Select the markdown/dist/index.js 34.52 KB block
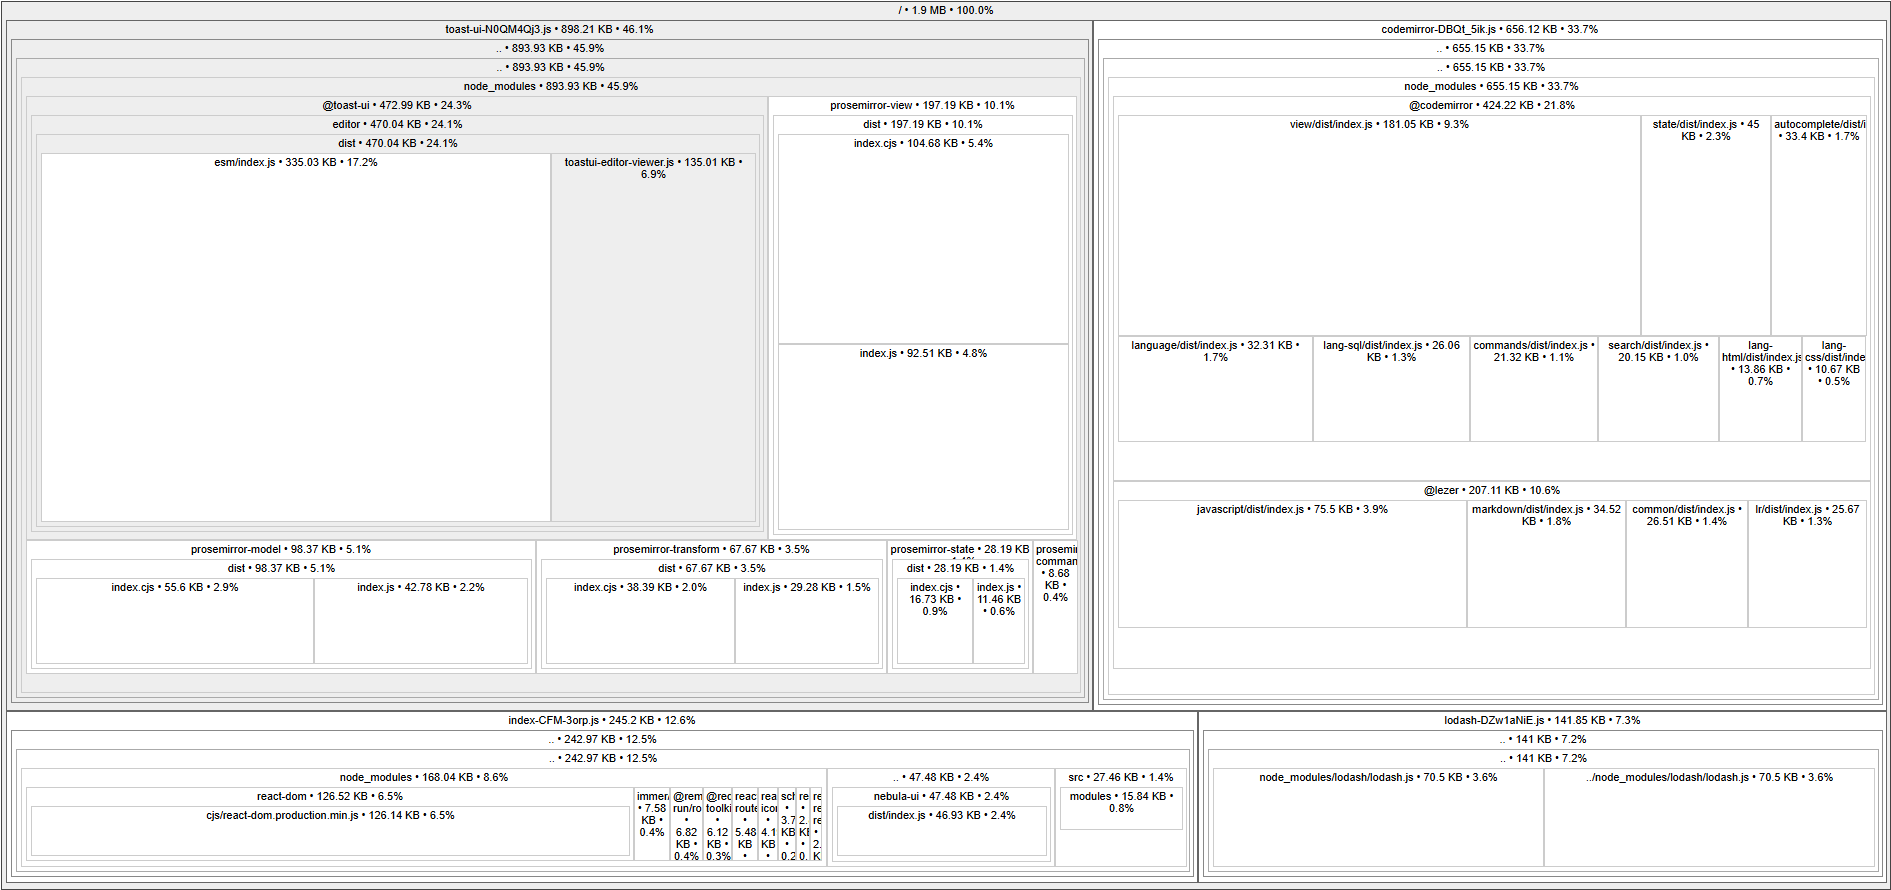Image resolution: width=1891 pixels, height=890 pixels. pos(1546,564)
